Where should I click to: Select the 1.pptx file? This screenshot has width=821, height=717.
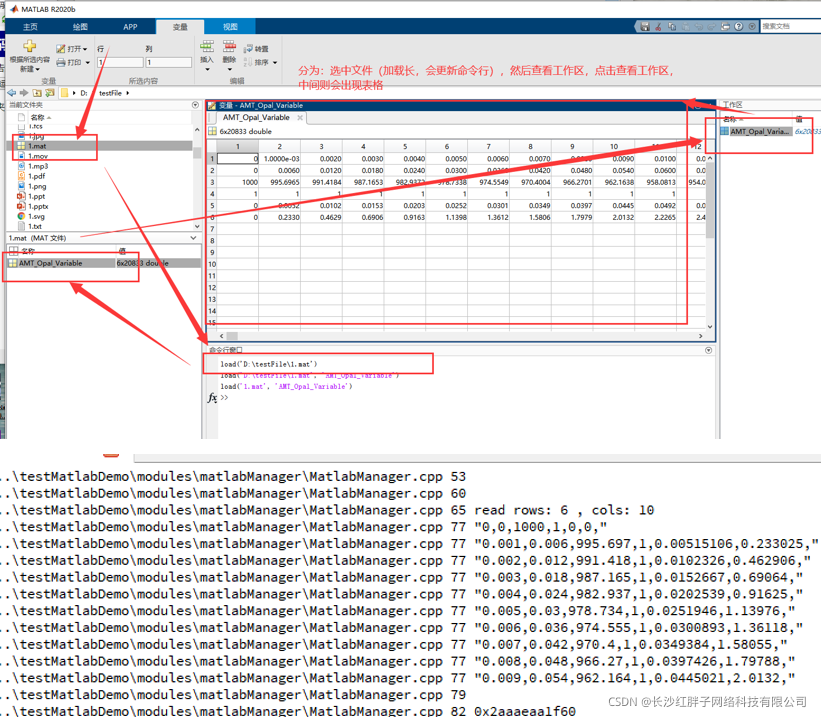pyautogui.click(x=38, y=206)
